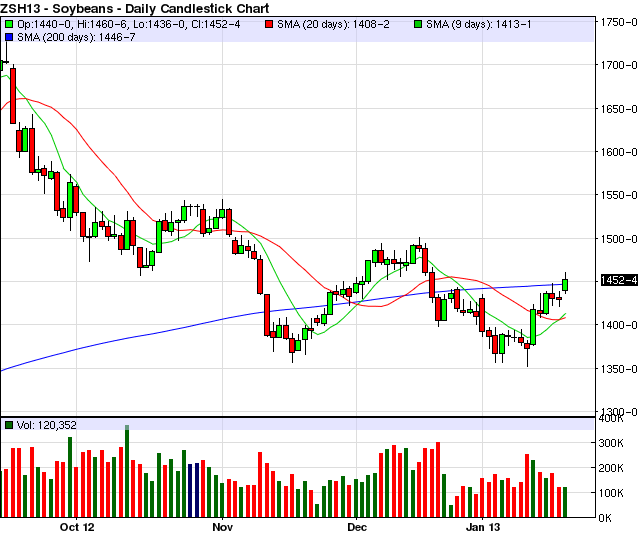Click the SMA (20 days): 1408-2 label
The height and width of the screenshot is (536, 640).
333,24
